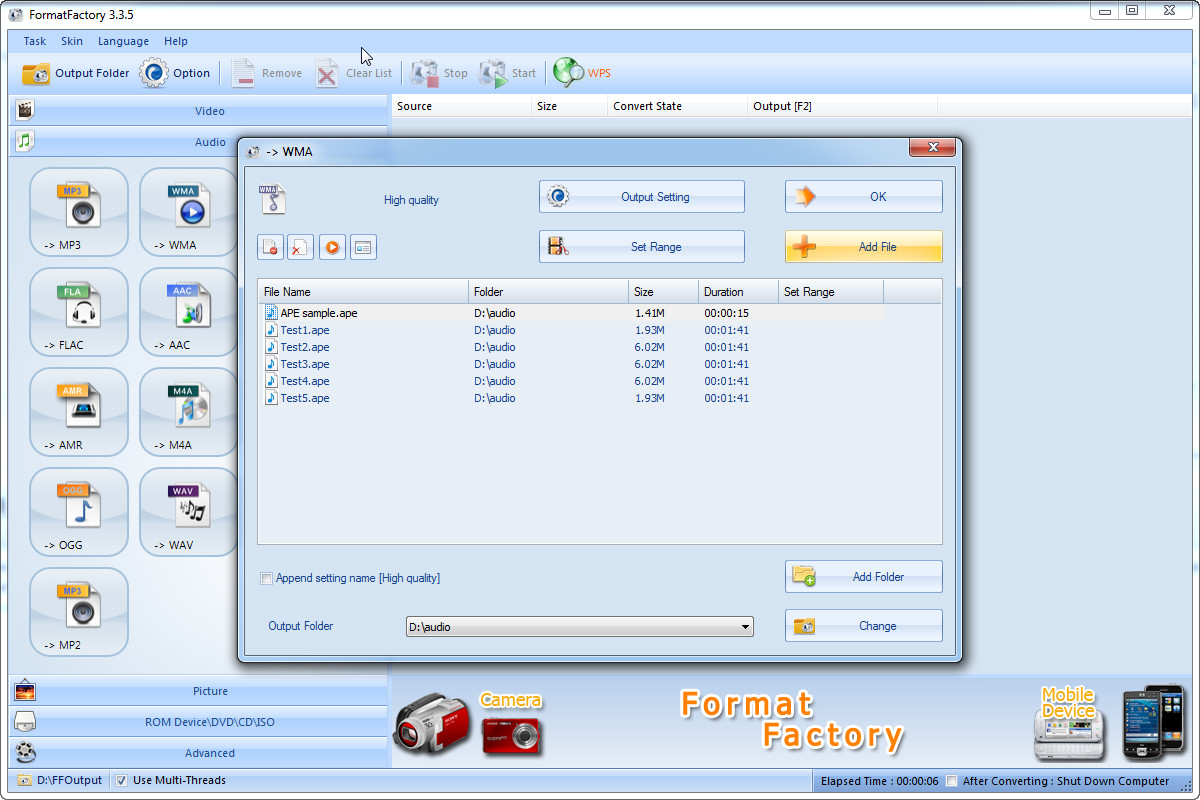Click the WPS toolbar icon
Image resolution: width=1200 pixels, height=800 pixels.
pos(582,73)
